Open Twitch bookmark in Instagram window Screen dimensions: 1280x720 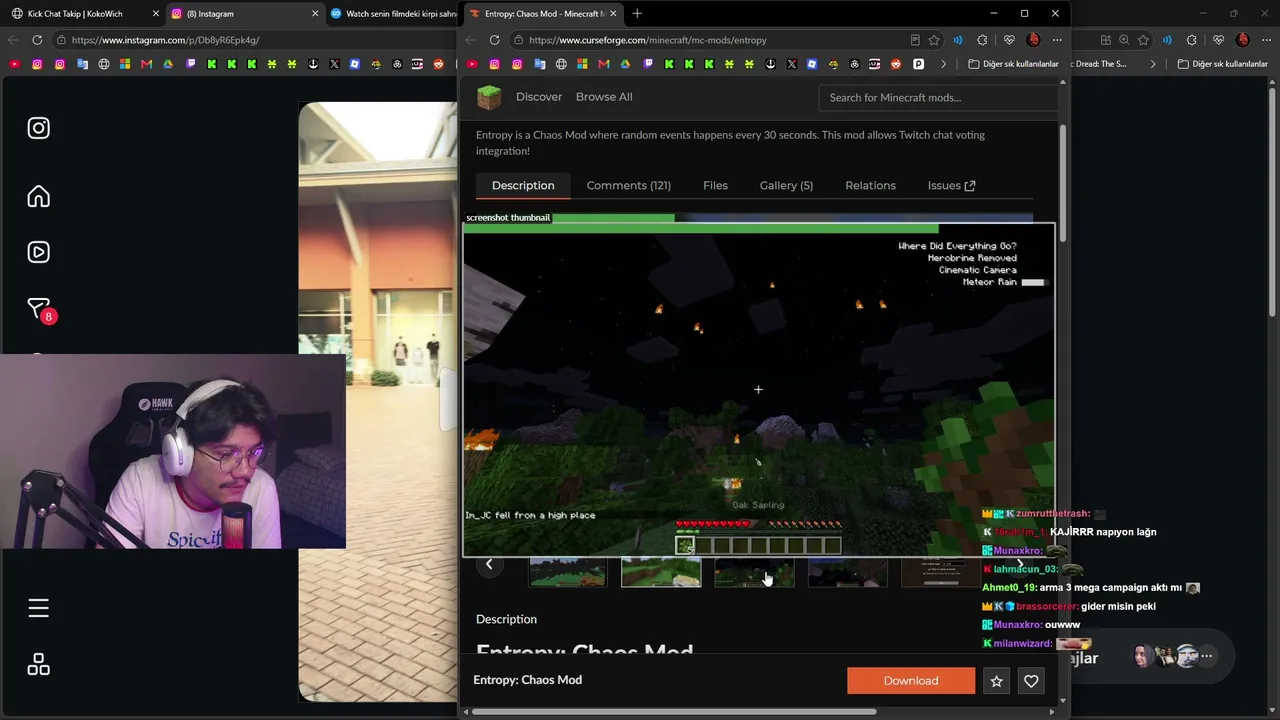(x=191, y=64)
